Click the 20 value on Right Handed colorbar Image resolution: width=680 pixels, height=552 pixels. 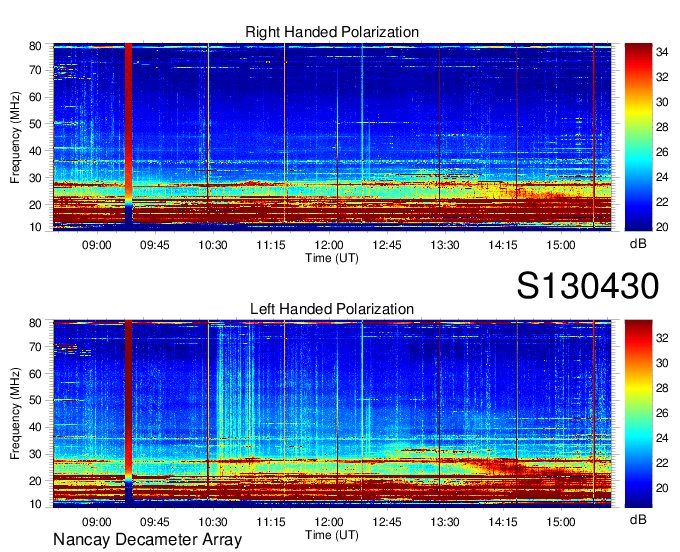(x=662, y=227)
